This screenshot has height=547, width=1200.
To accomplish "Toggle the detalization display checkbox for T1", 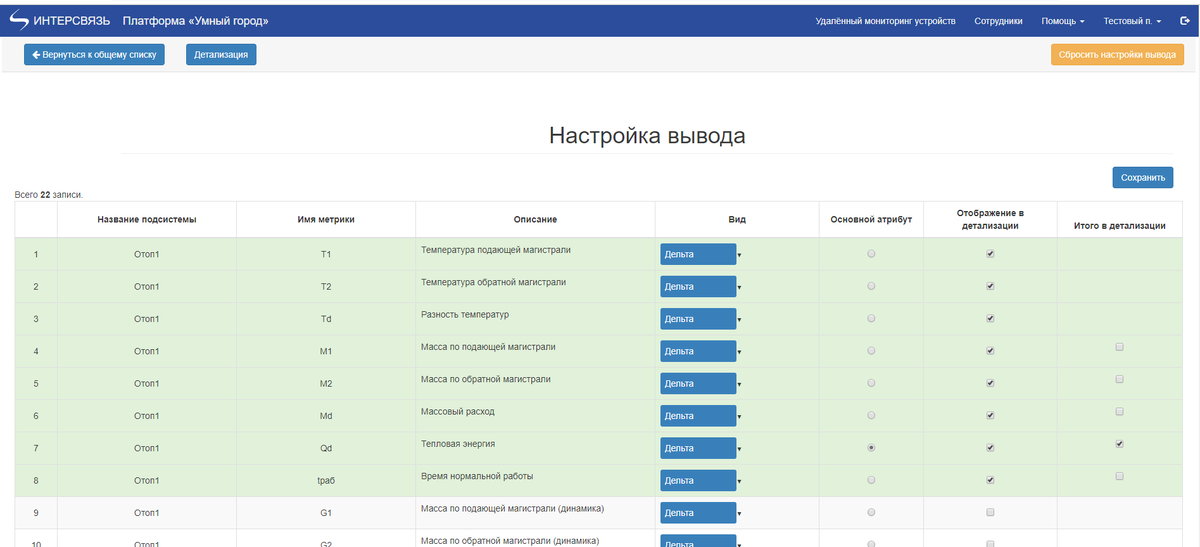I will (990, 254).
